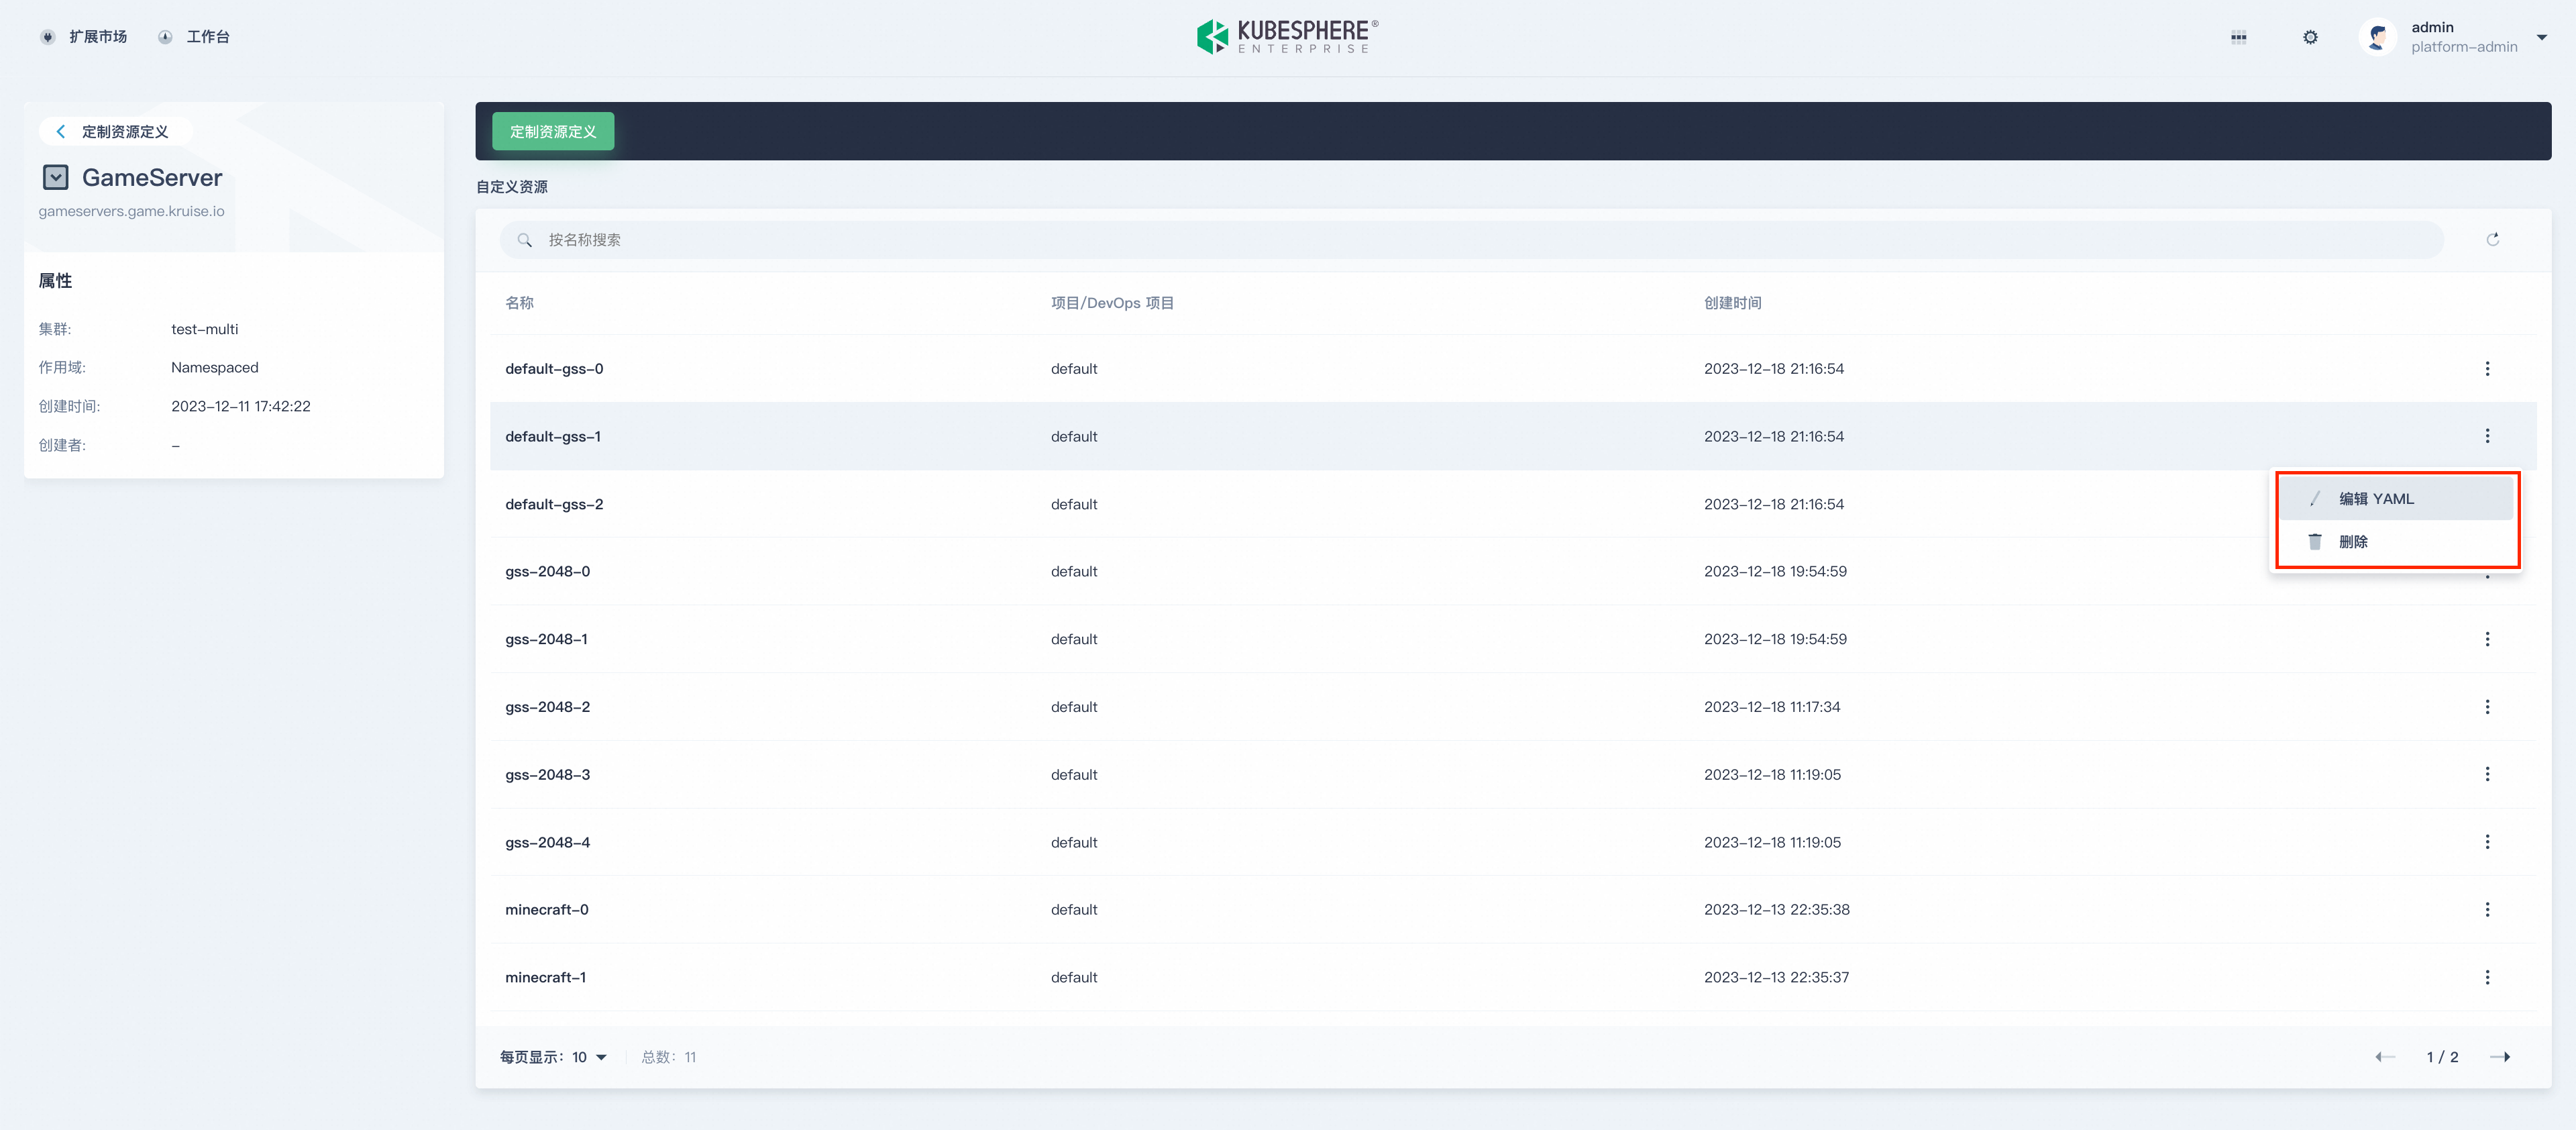
Task: Click creation time 2023-12-13 22:35:37
Action: click(x=1777, y=977)
